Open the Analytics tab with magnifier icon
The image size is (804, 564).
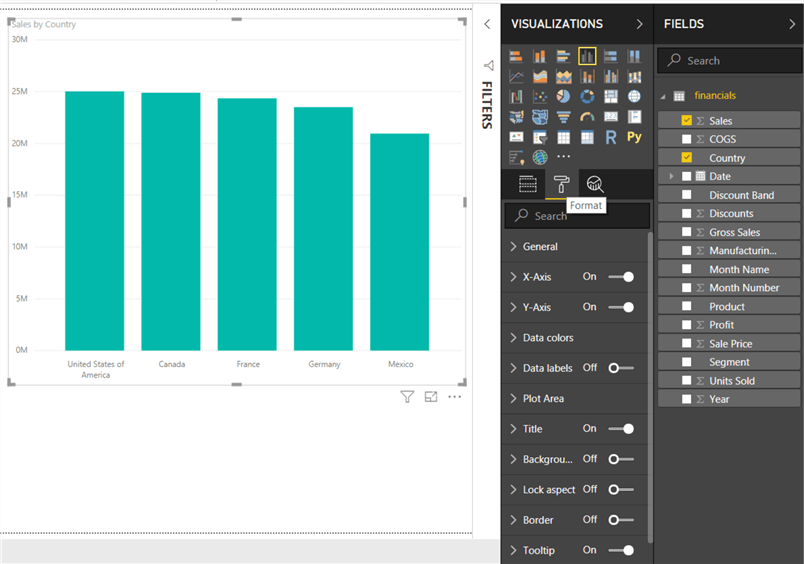[595, 184]
